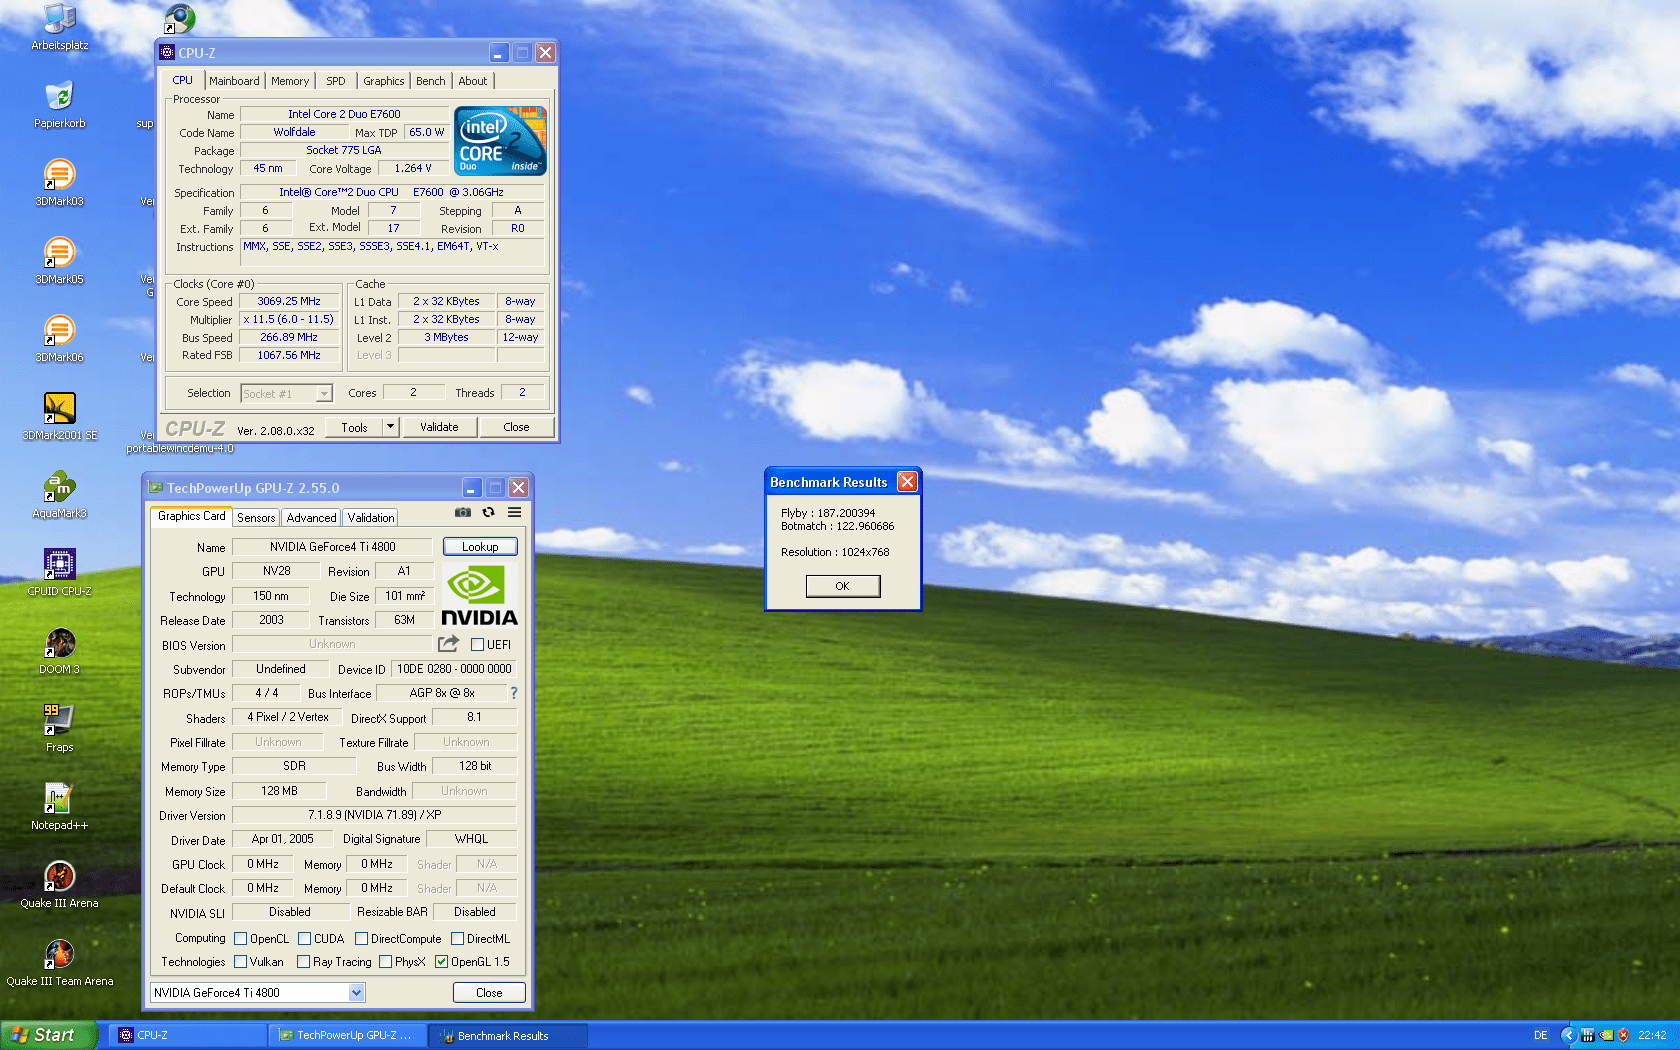Click the CPU-Z taskbar button
Screen dimensions: 1680x1050
tap(187, 1035)
